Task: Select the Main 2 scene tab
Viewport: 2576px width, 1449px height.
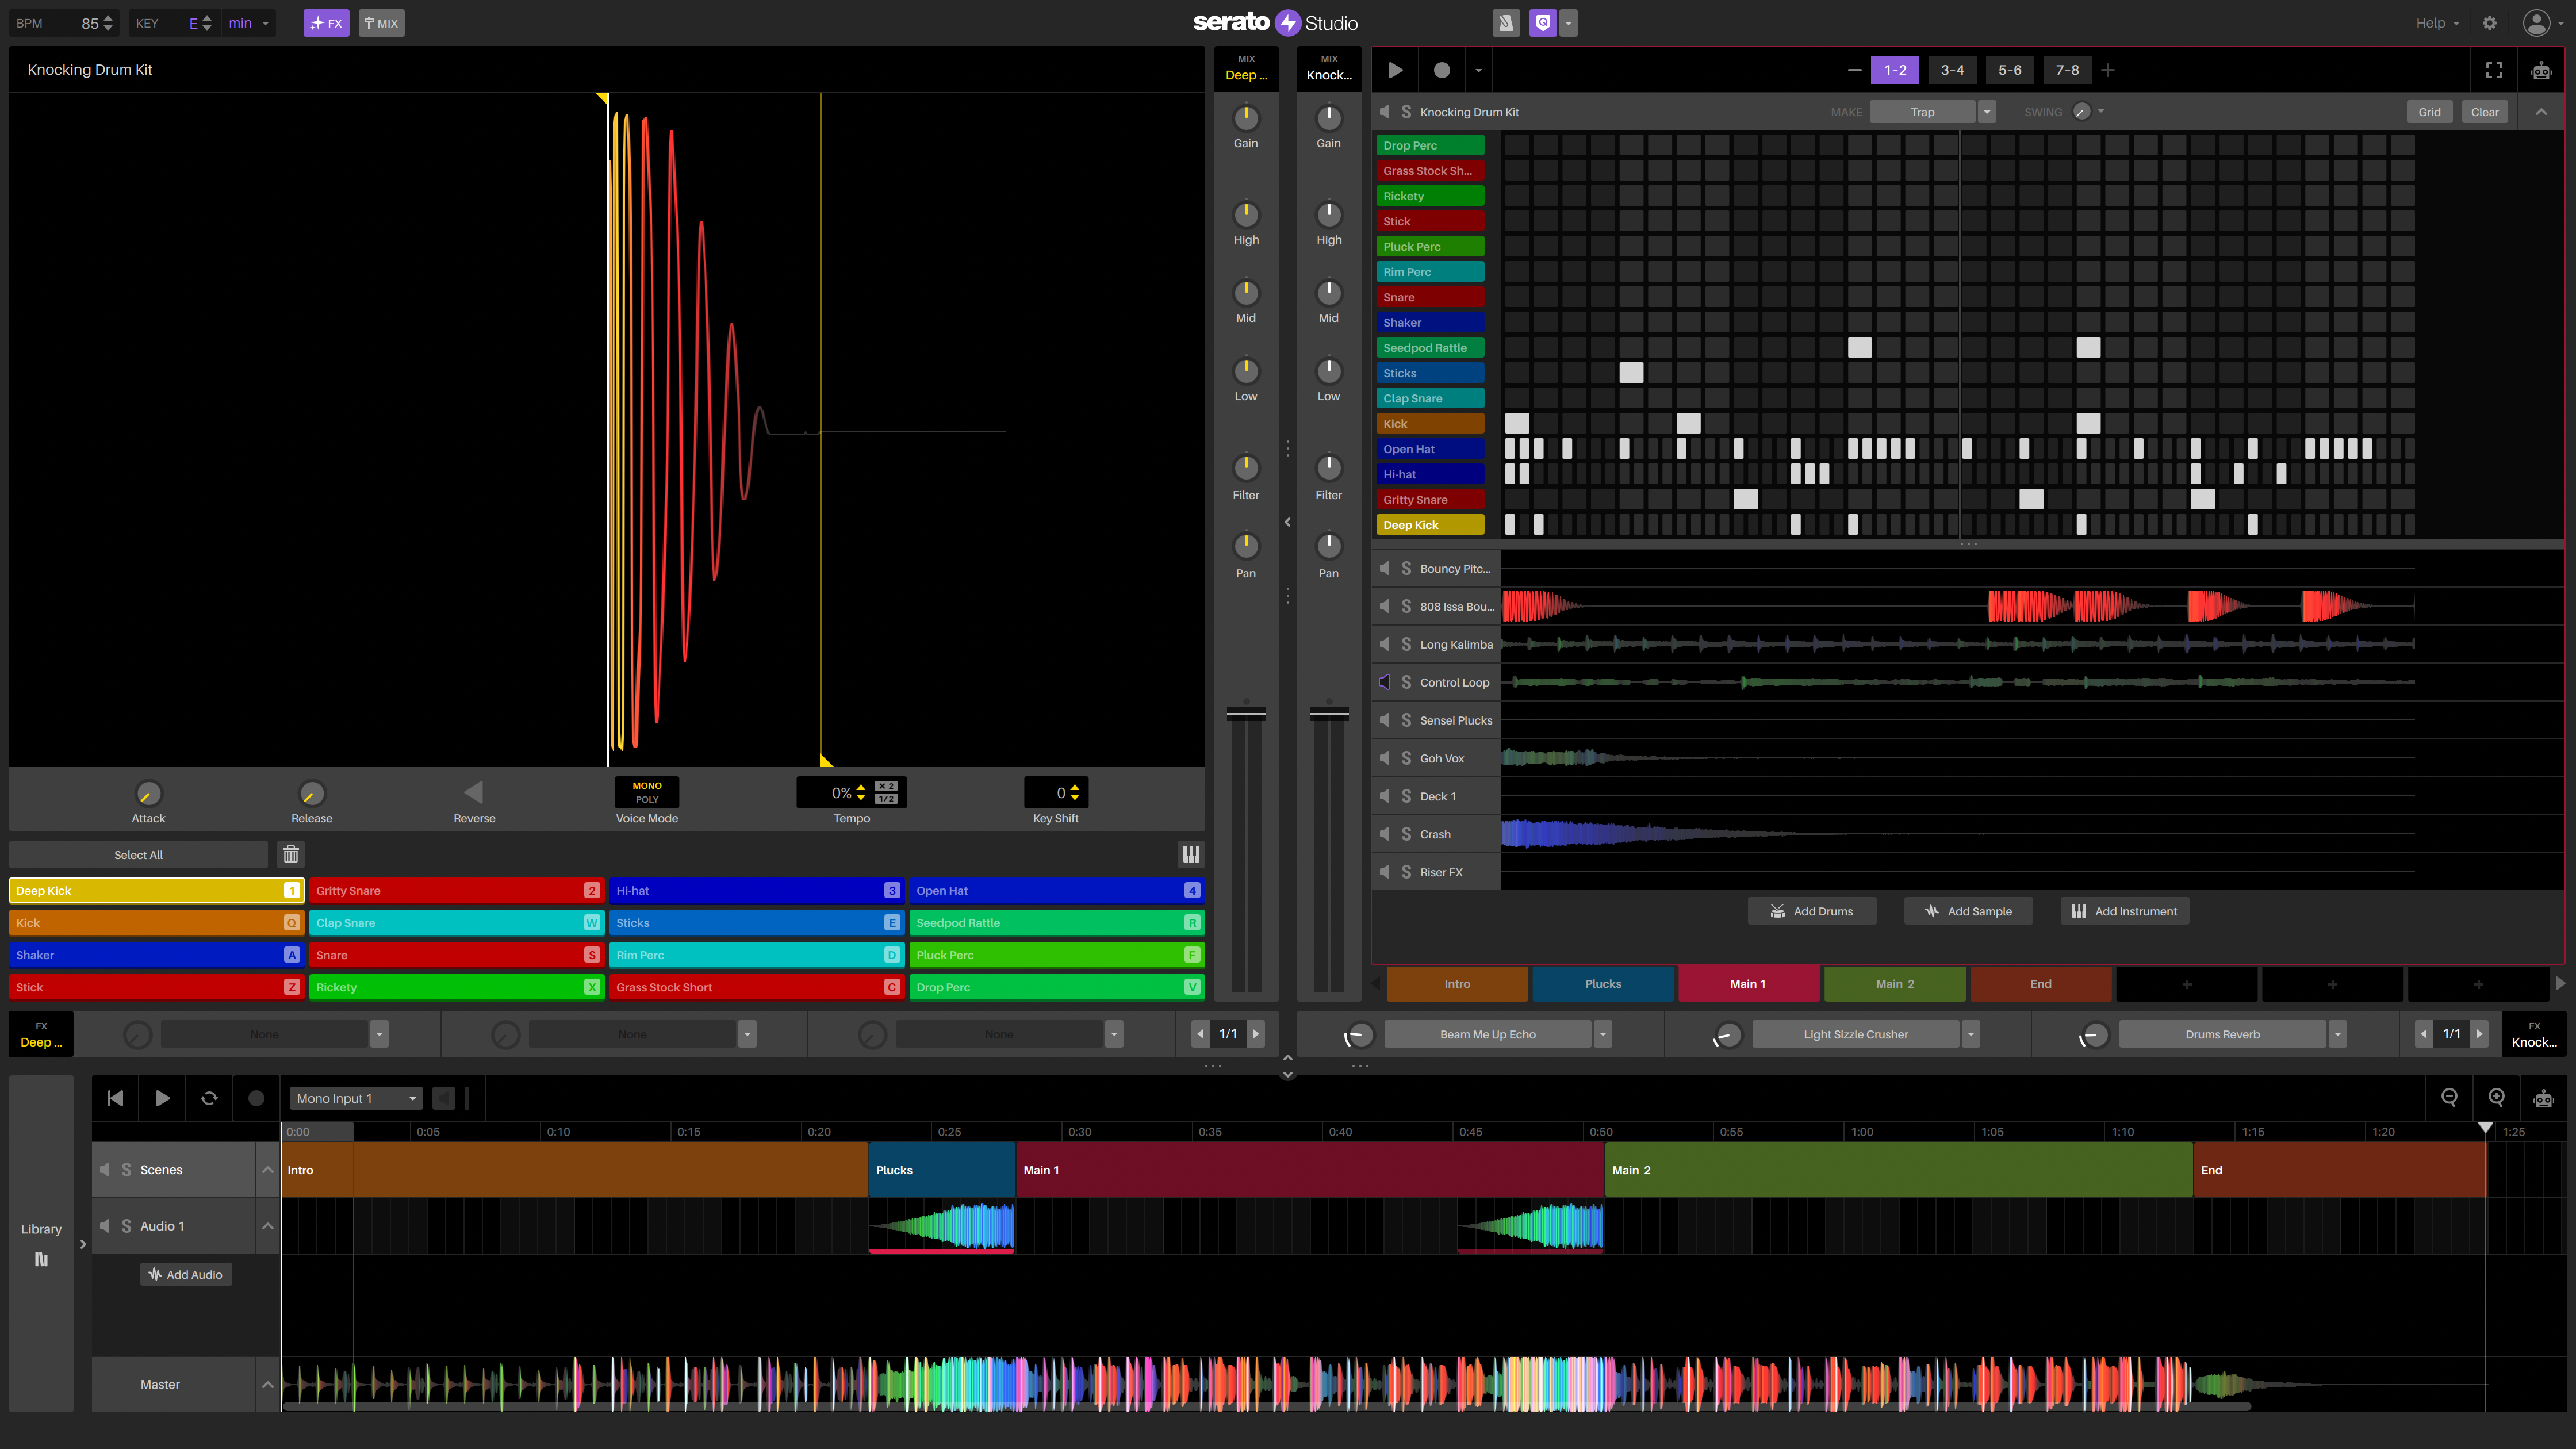Action: (x=1895, y=984)
